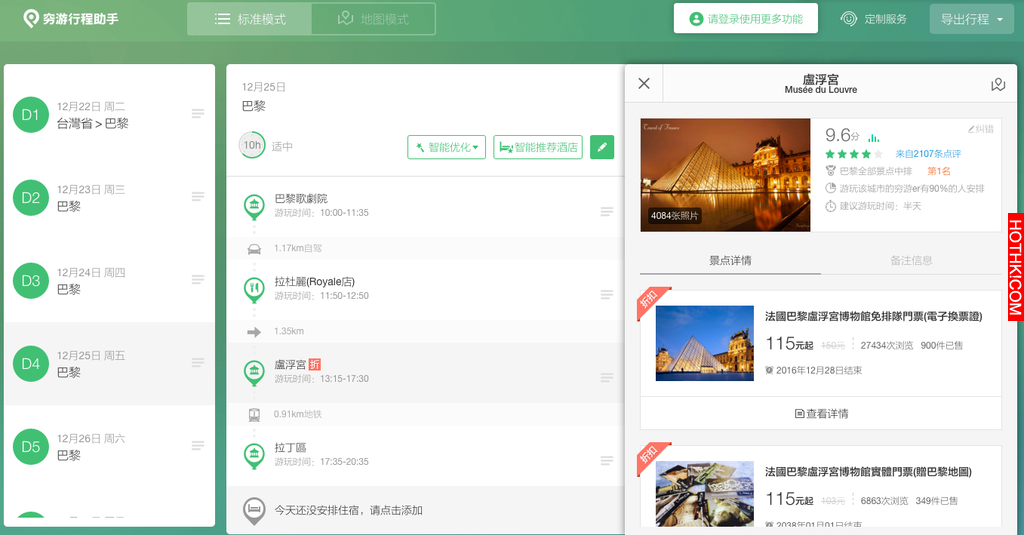Image resolution: width=1024 pixels, height=535 pixels.
Task: Click the red 折 discount badge
Action: [x=315, y=365]
